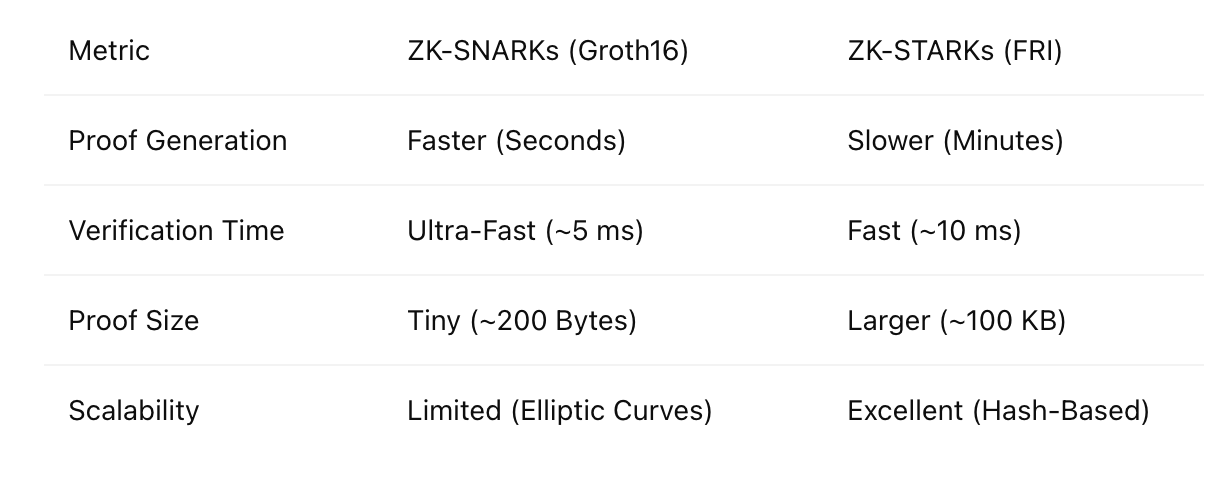Viewport: 1212px width, 488px height.
Task: Select the ZK-SNARKs (Groth16) column header
Action: [547, 51]
